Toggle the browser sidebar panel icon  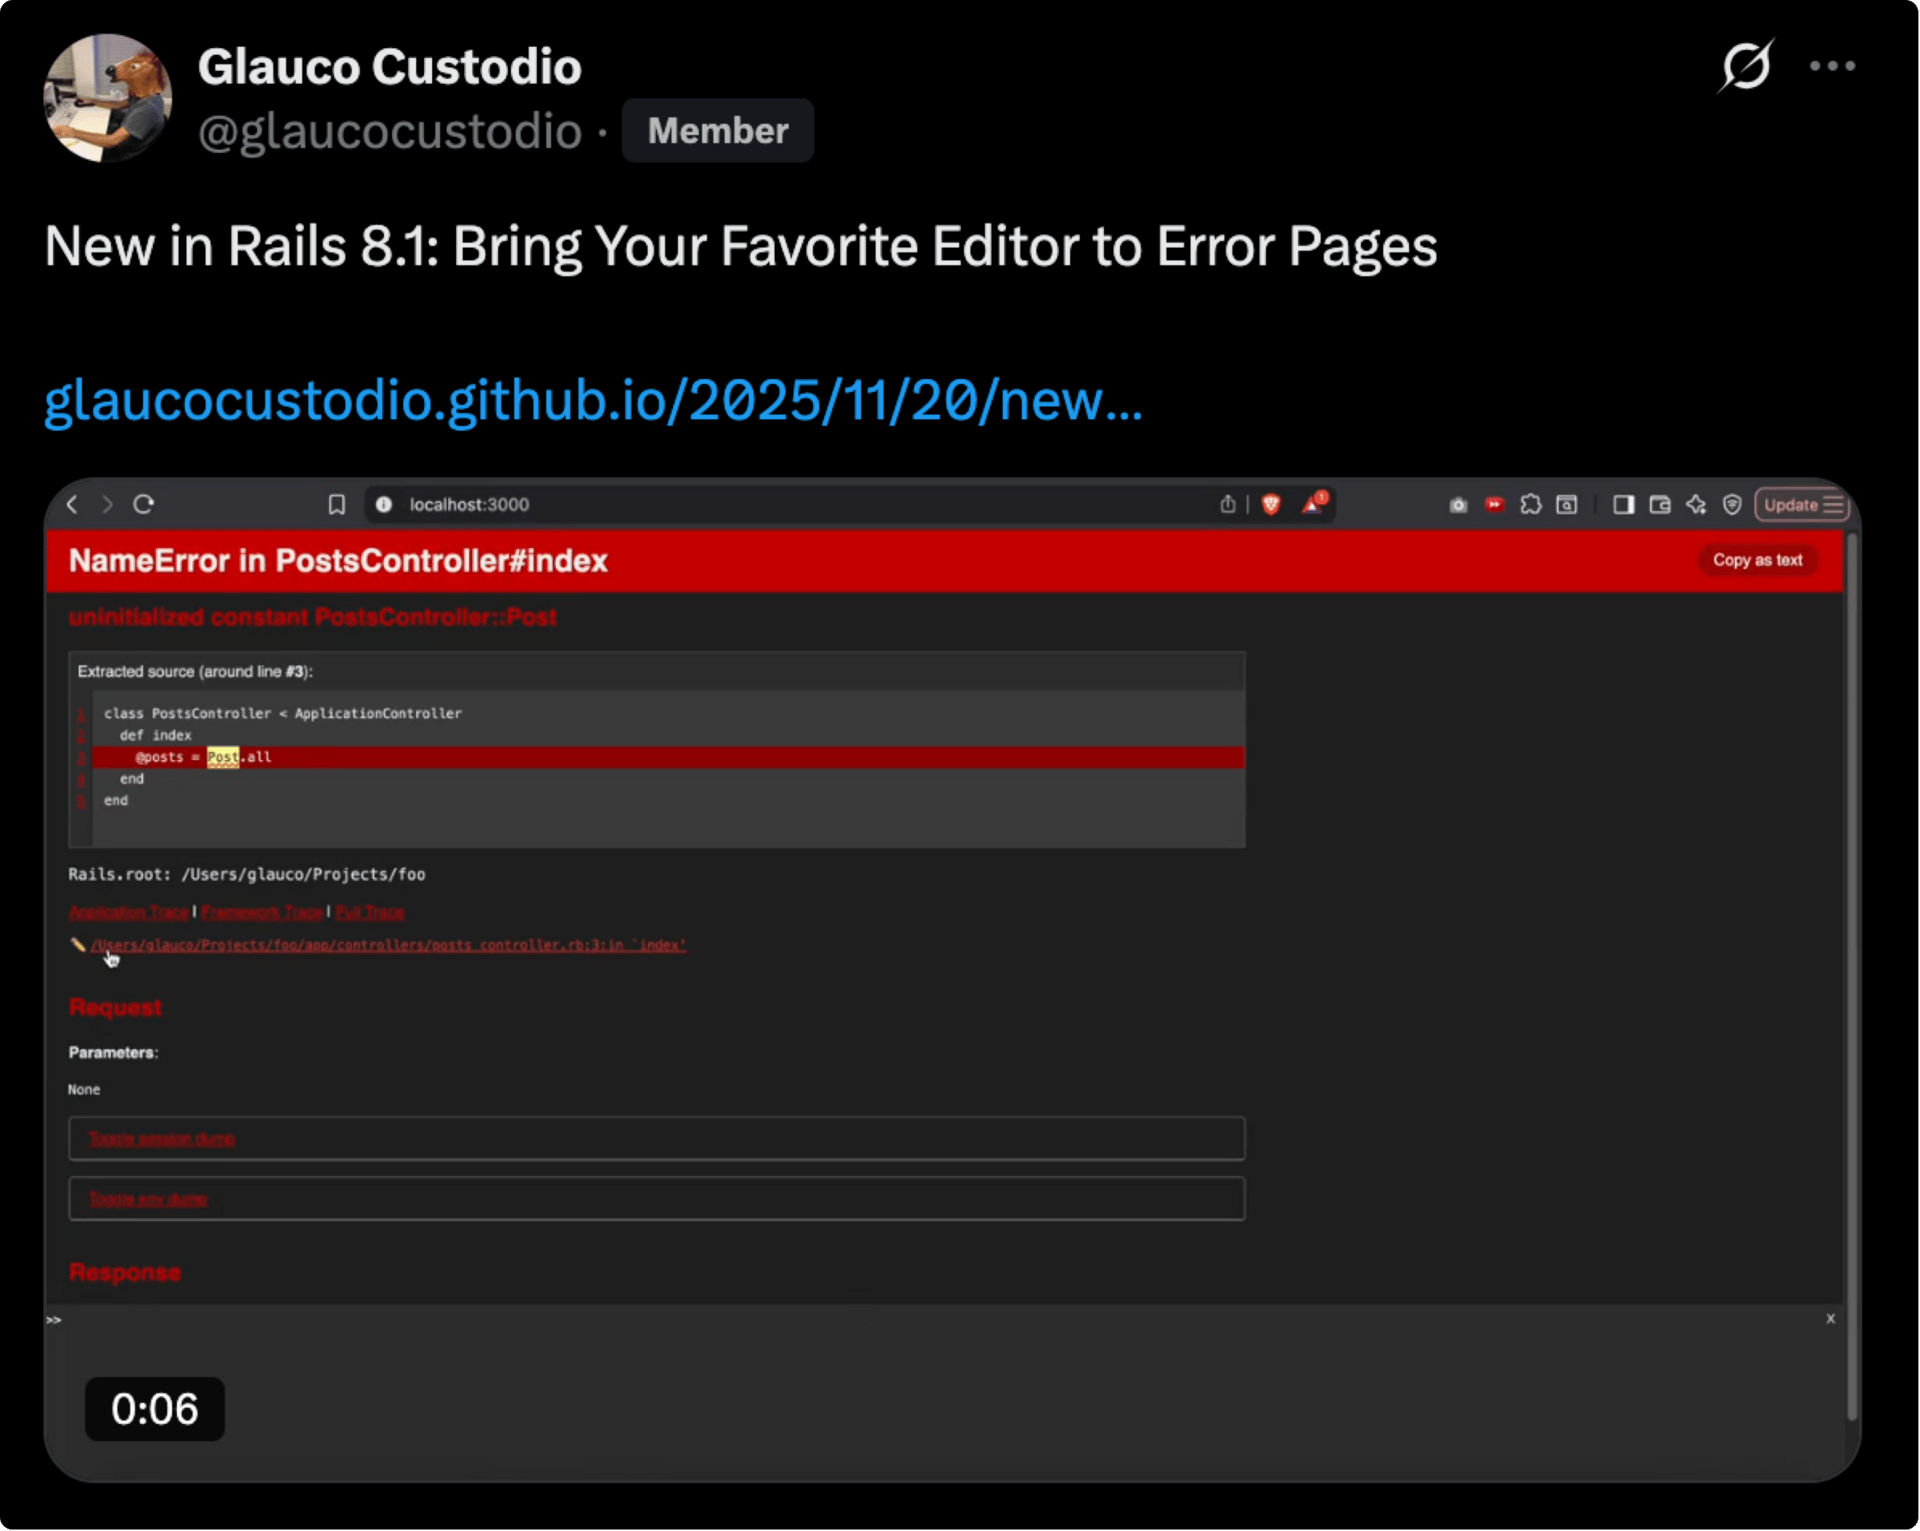pyautogui.click(x=1623, y=505)
